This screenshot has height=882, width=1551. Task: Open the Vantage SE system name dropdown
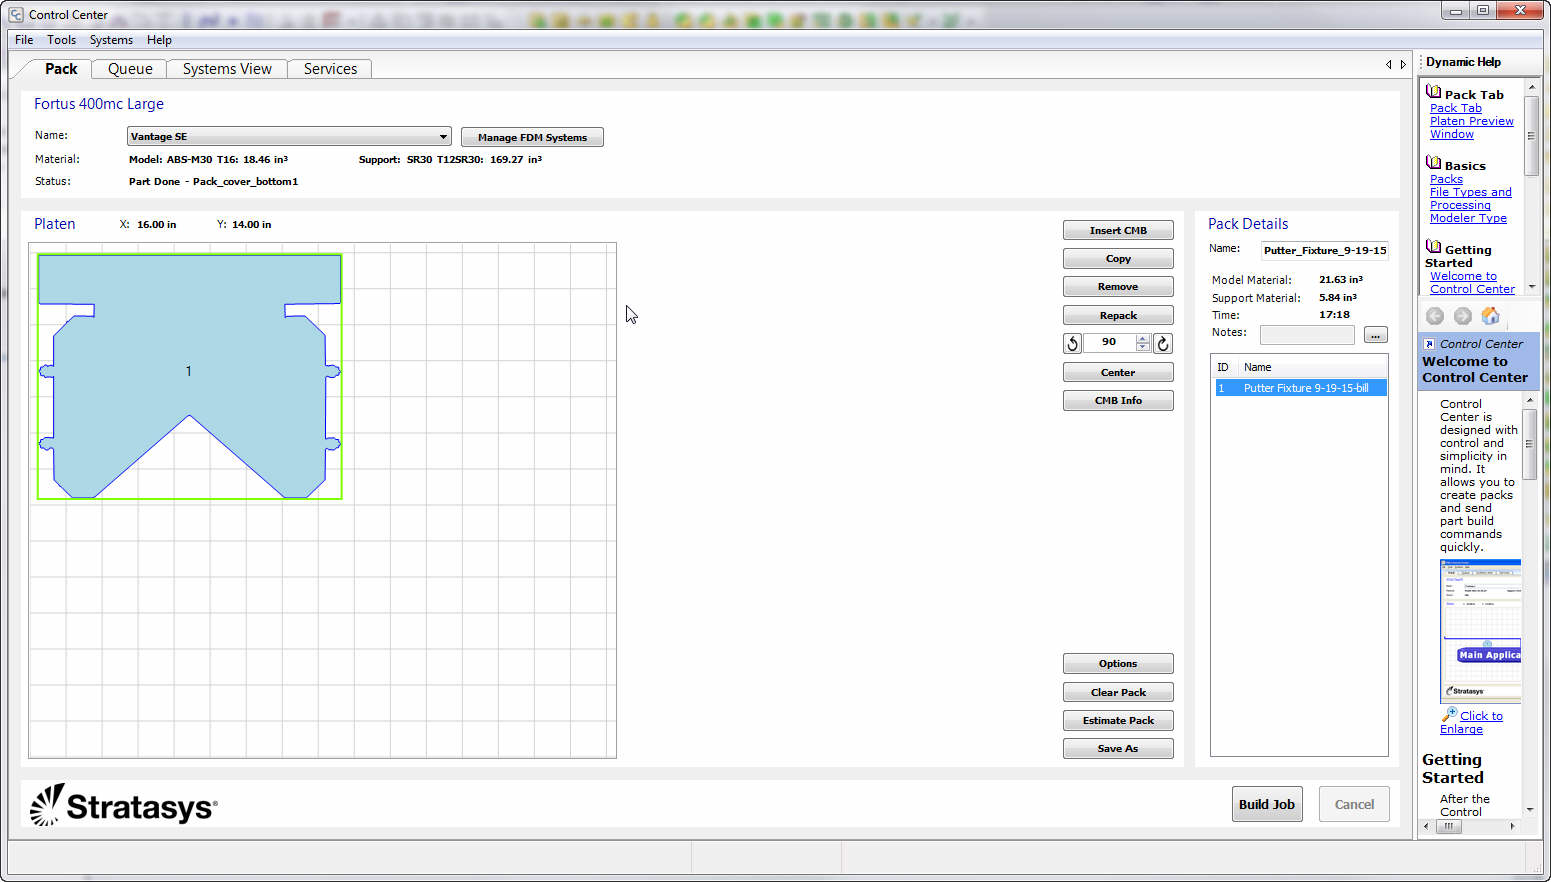443,137
